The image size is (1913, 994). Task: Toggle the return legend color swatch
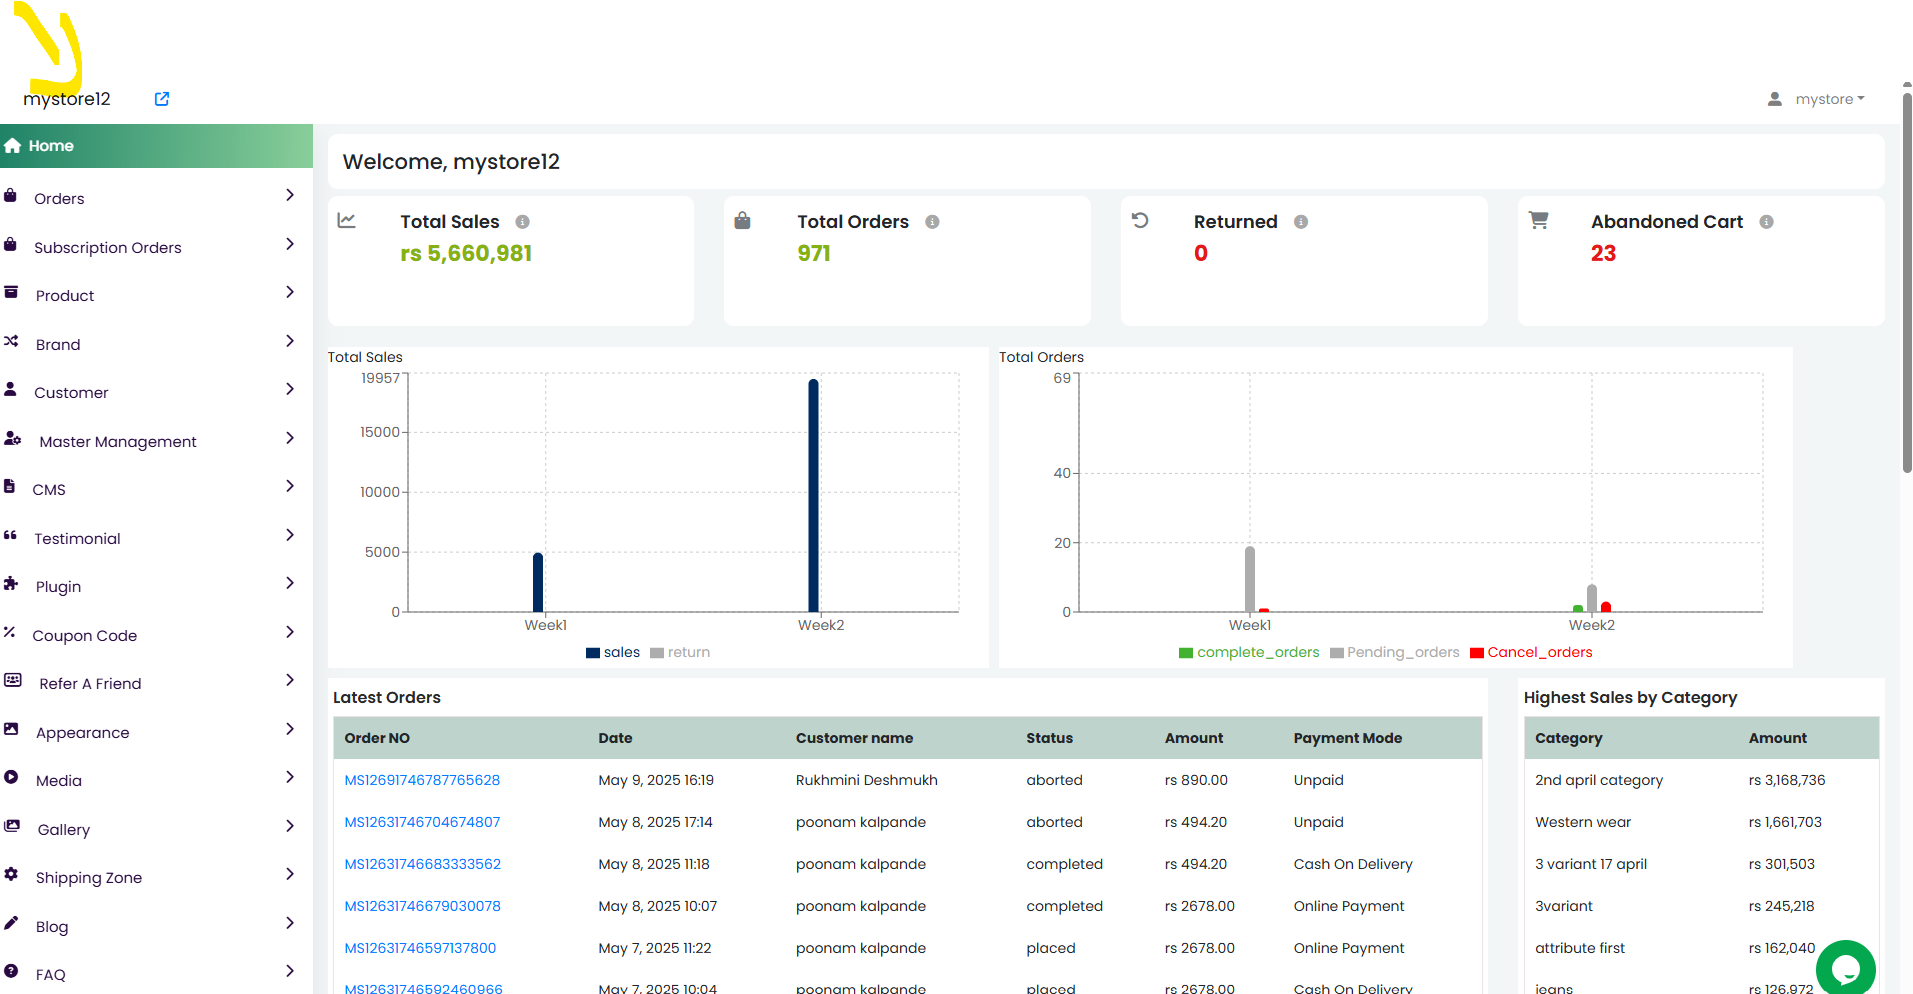657,653
